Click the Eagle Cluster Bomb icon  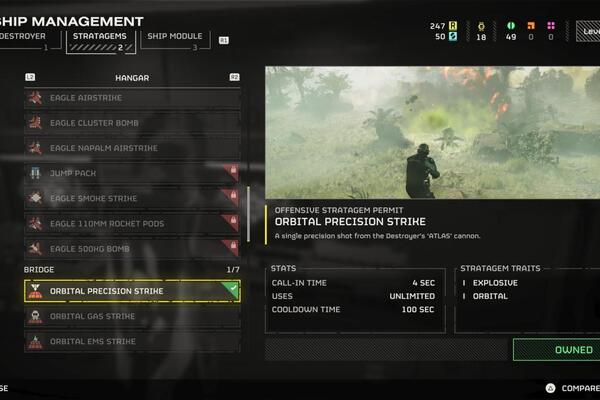click(35, 123)
